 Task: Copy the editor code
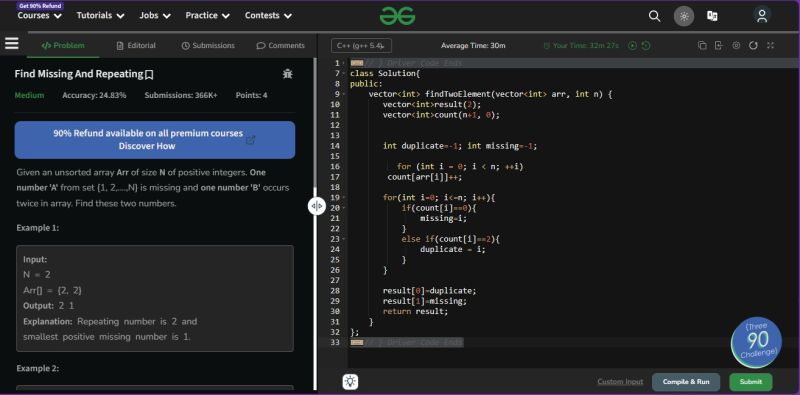click(702, 45)
